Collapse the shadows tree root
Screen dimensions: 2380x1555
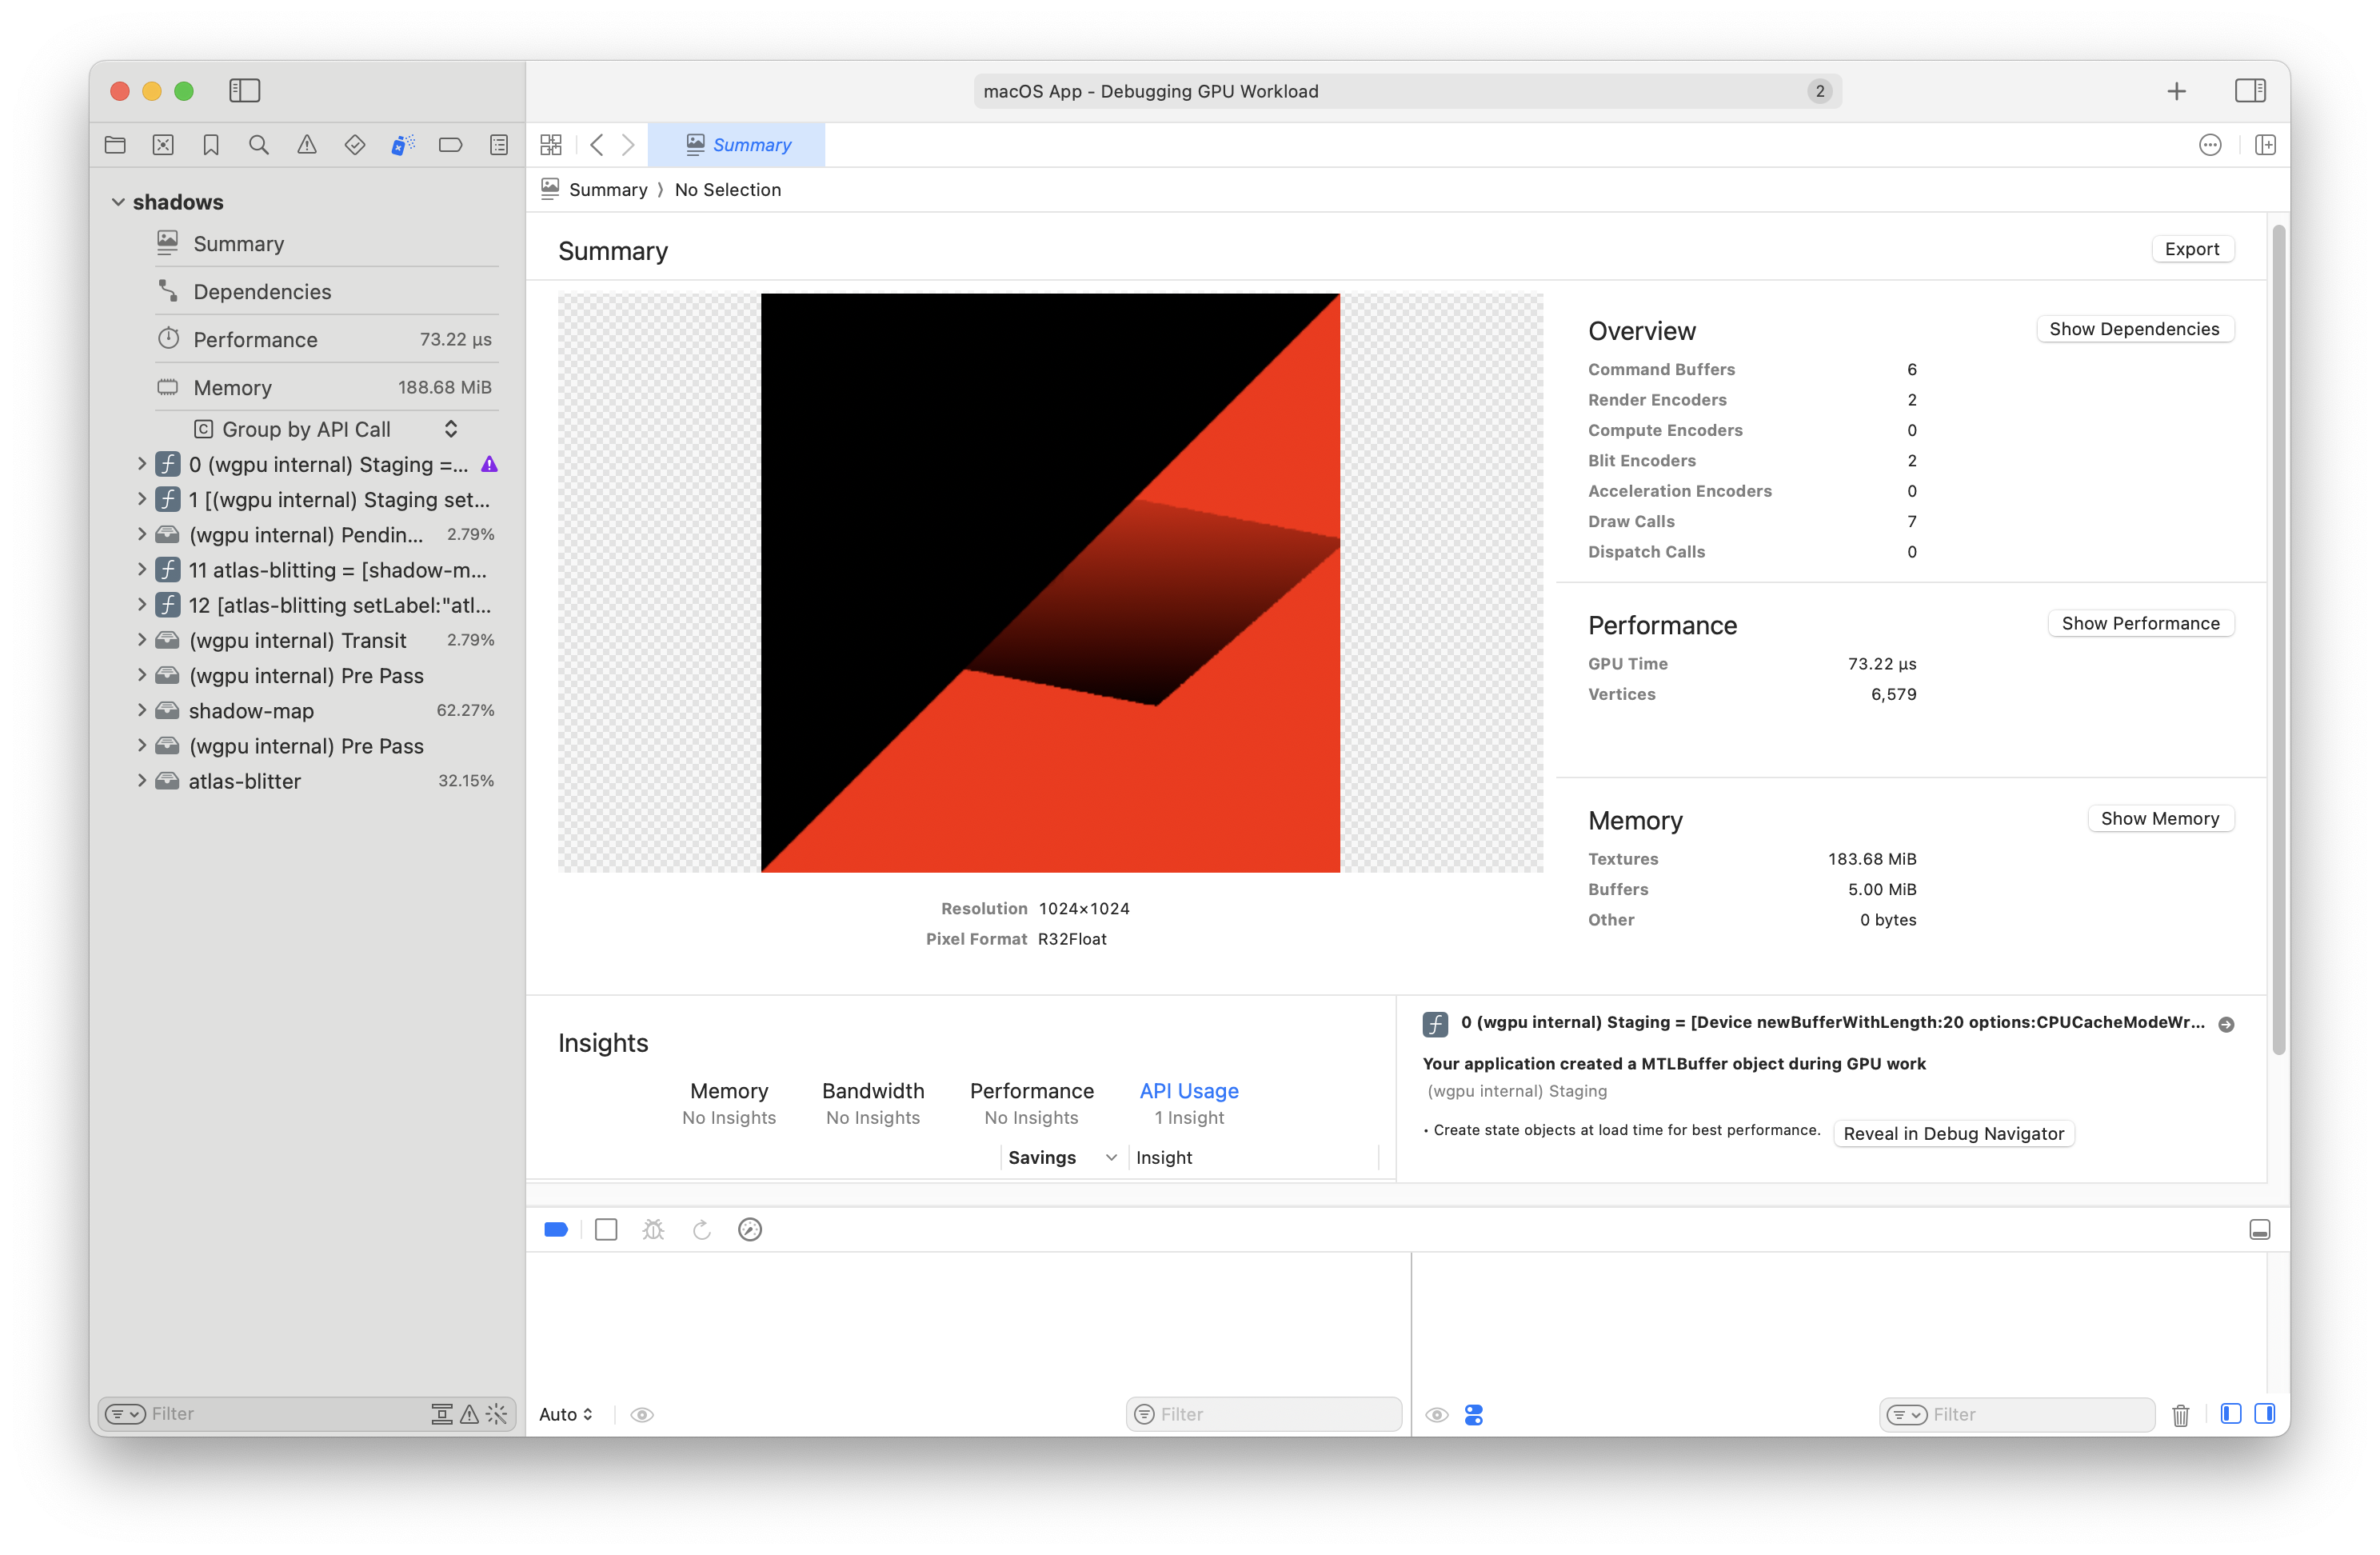(118, 202)
